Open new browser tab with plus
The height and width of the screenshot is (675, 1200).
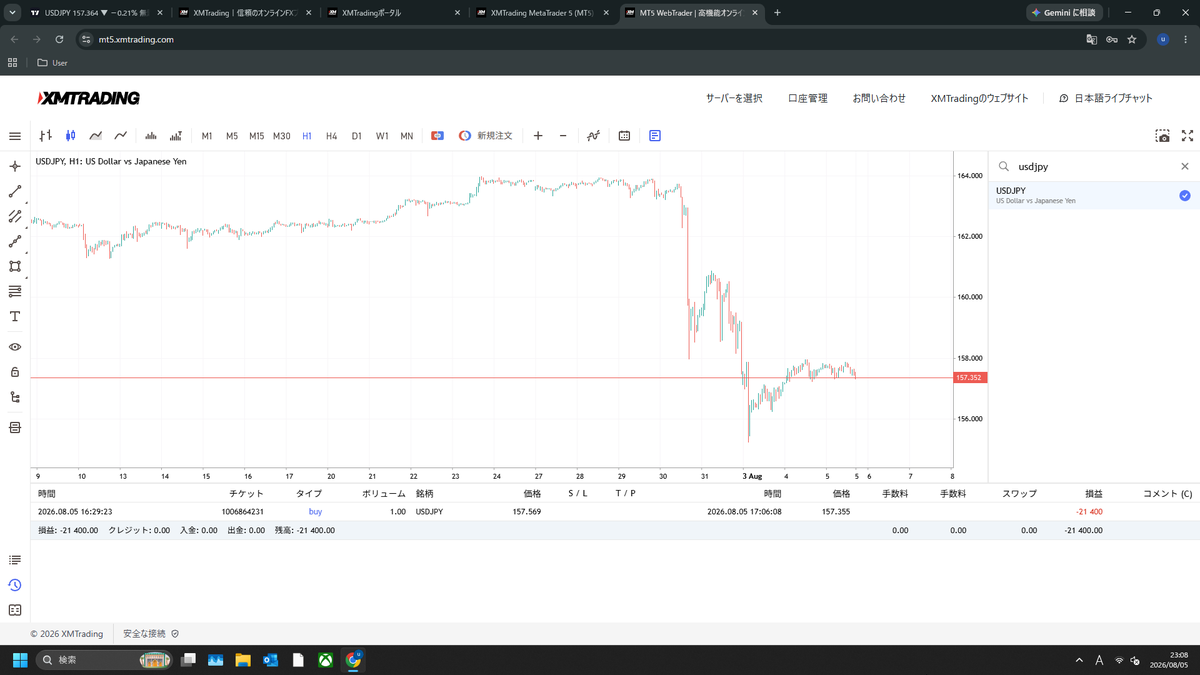(777, 13)
